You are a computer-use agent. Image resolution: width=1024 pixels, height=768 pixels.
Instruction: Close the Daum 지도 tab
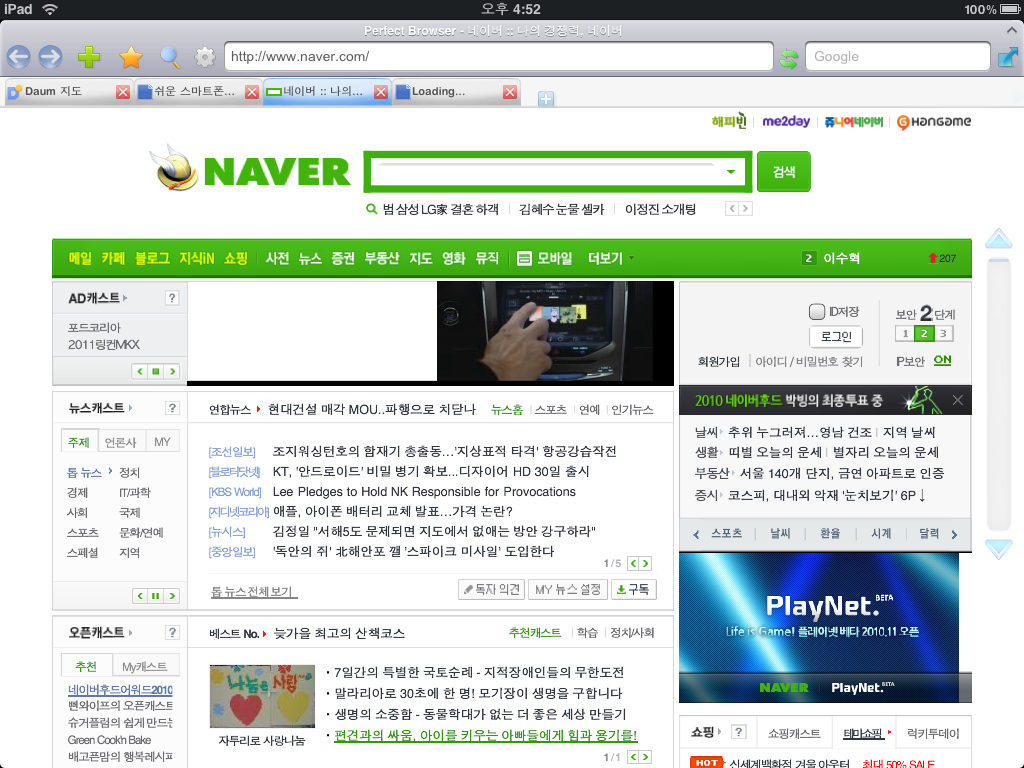(123, 92)
